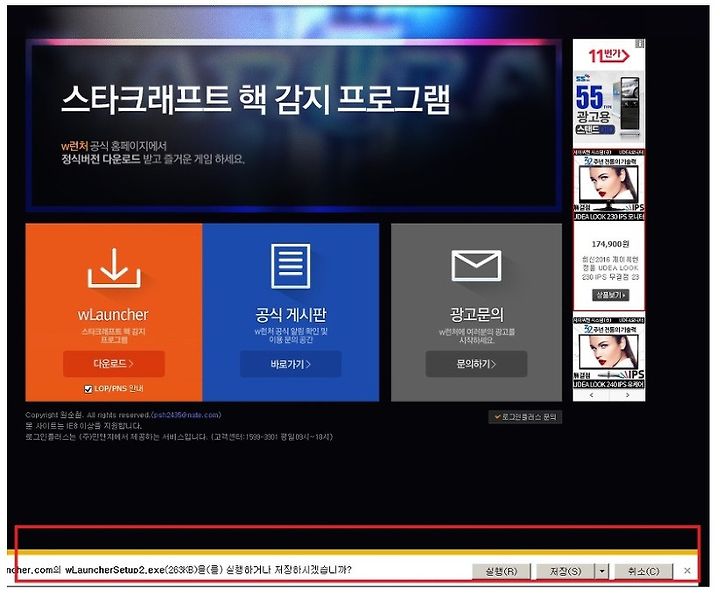Click the blue 바로가기 button
Viewport: 720px width, 604px height.
(x=291, y=365)
